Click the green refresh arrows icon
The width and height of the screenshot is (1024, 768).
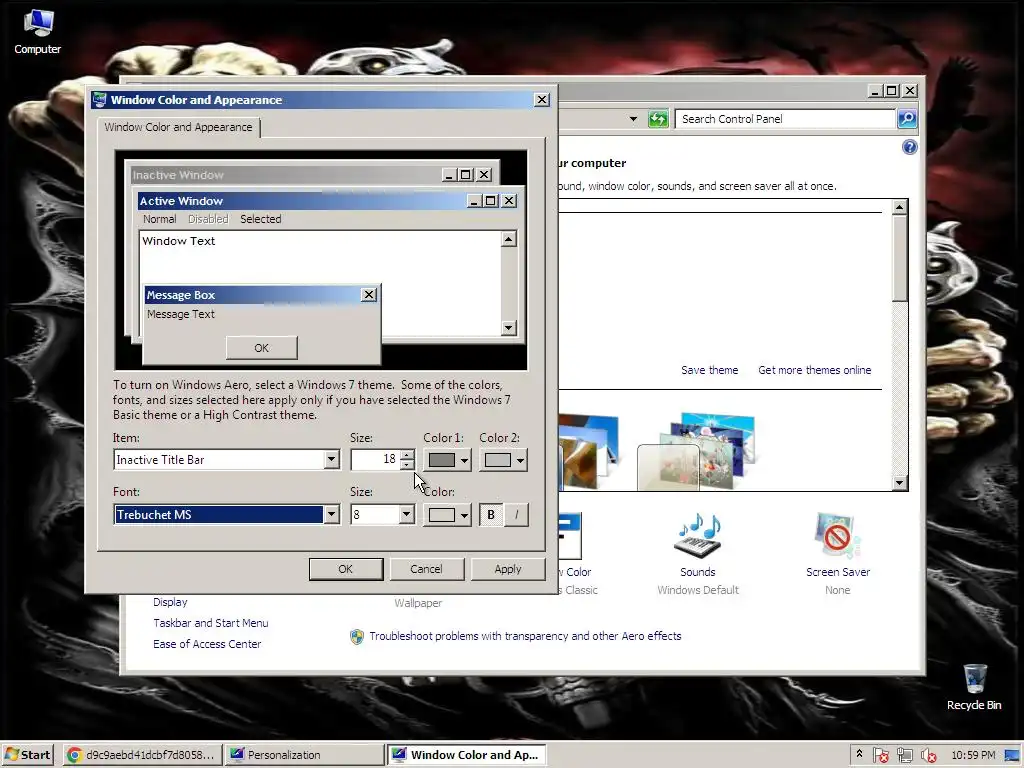[x=658, y=119]
